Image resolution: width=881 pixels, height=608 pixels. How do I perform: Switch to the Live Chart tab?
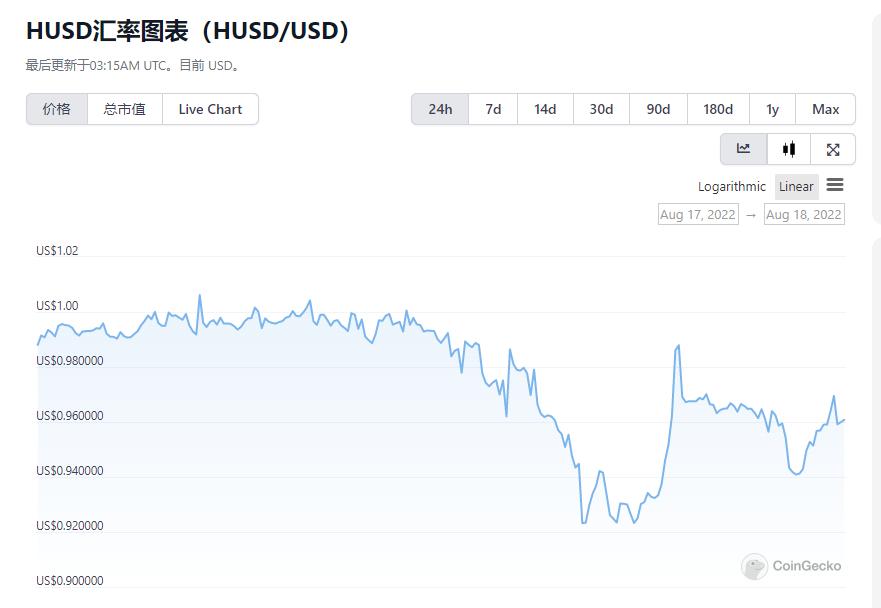pos(210,109)
